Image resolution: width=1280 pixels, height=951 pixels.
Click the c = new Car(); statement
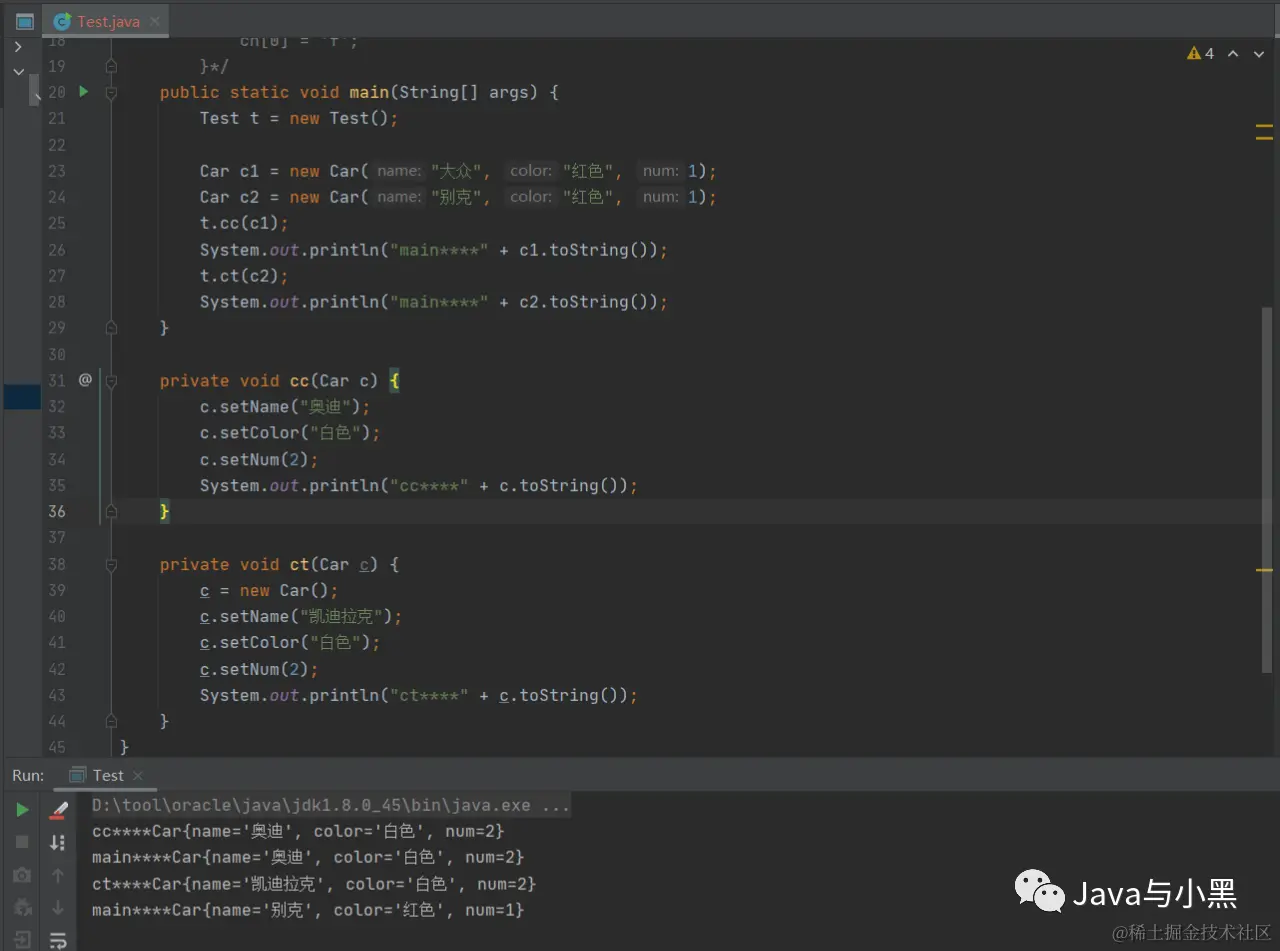point(269,590)
